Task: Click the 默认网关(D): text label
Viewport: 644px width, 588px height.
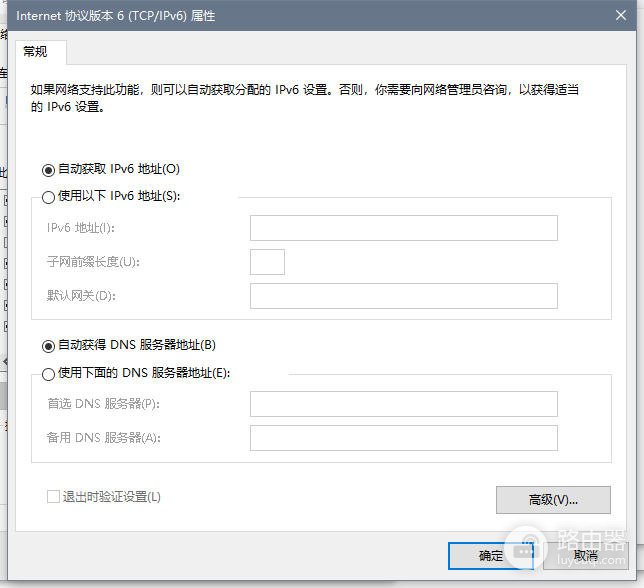Action: click(81, 296)
